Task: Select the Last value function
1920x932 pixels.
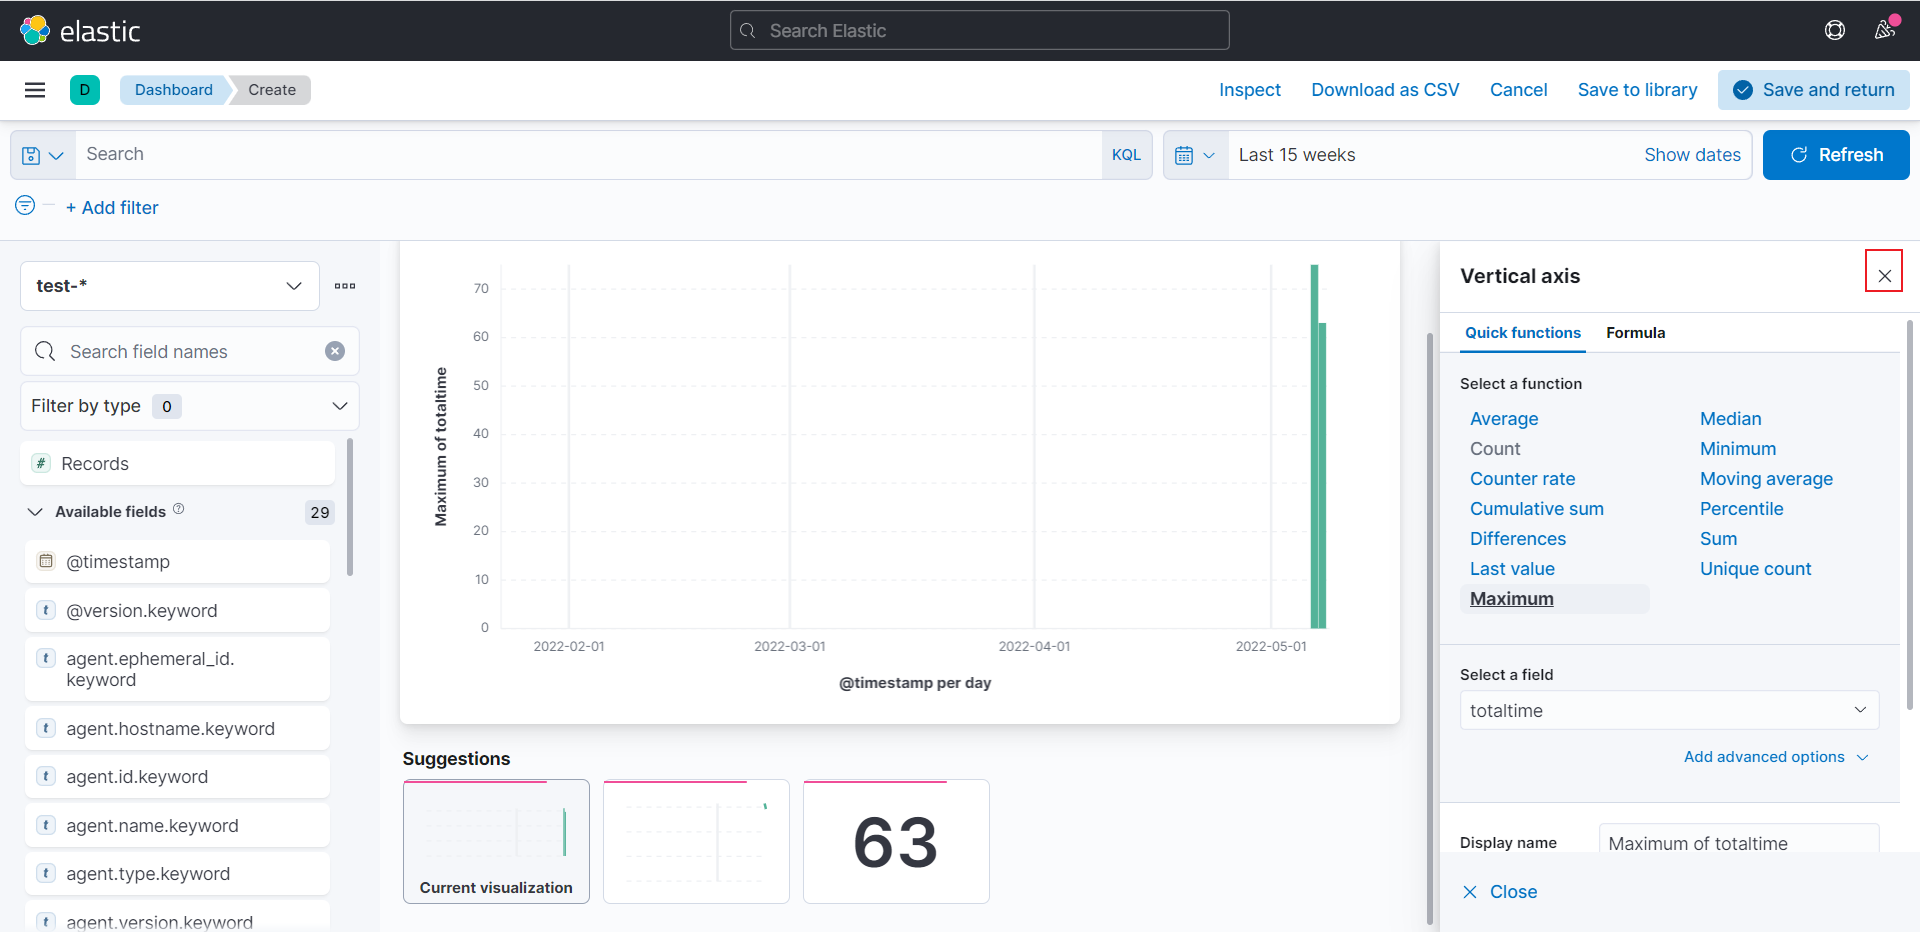Action: 1512,569
